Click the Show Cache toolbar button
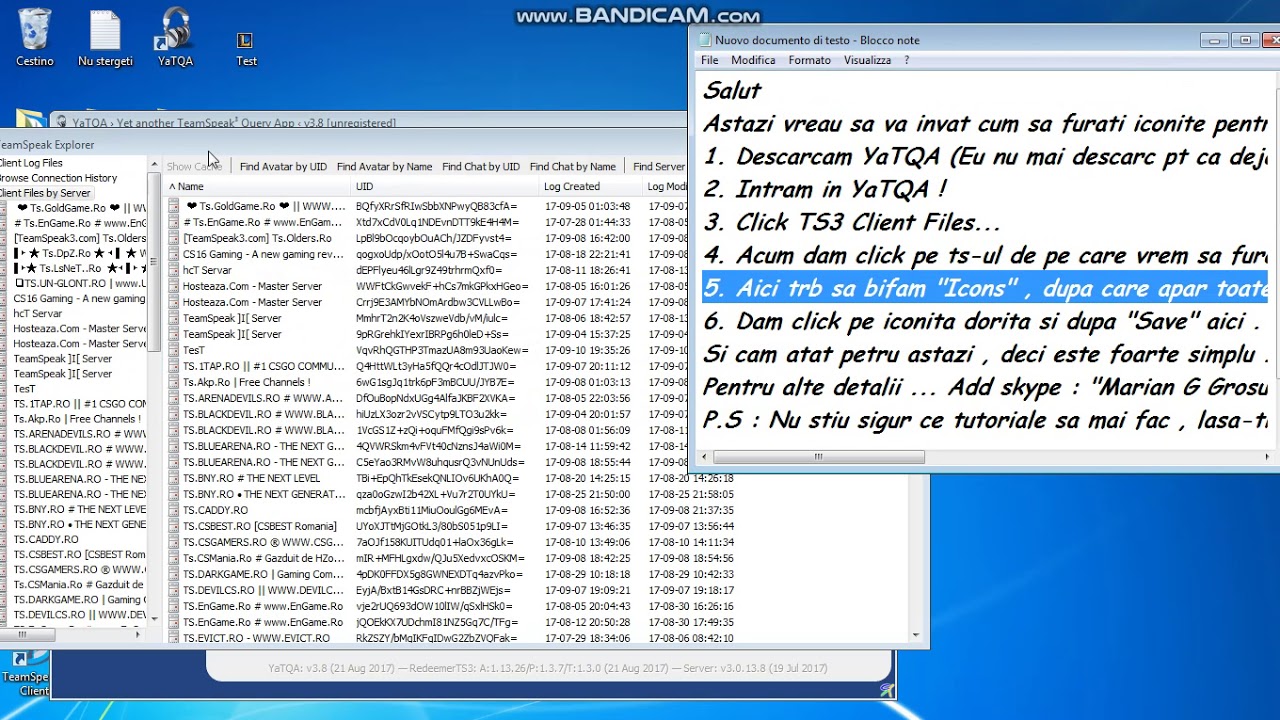 (193, 166)
